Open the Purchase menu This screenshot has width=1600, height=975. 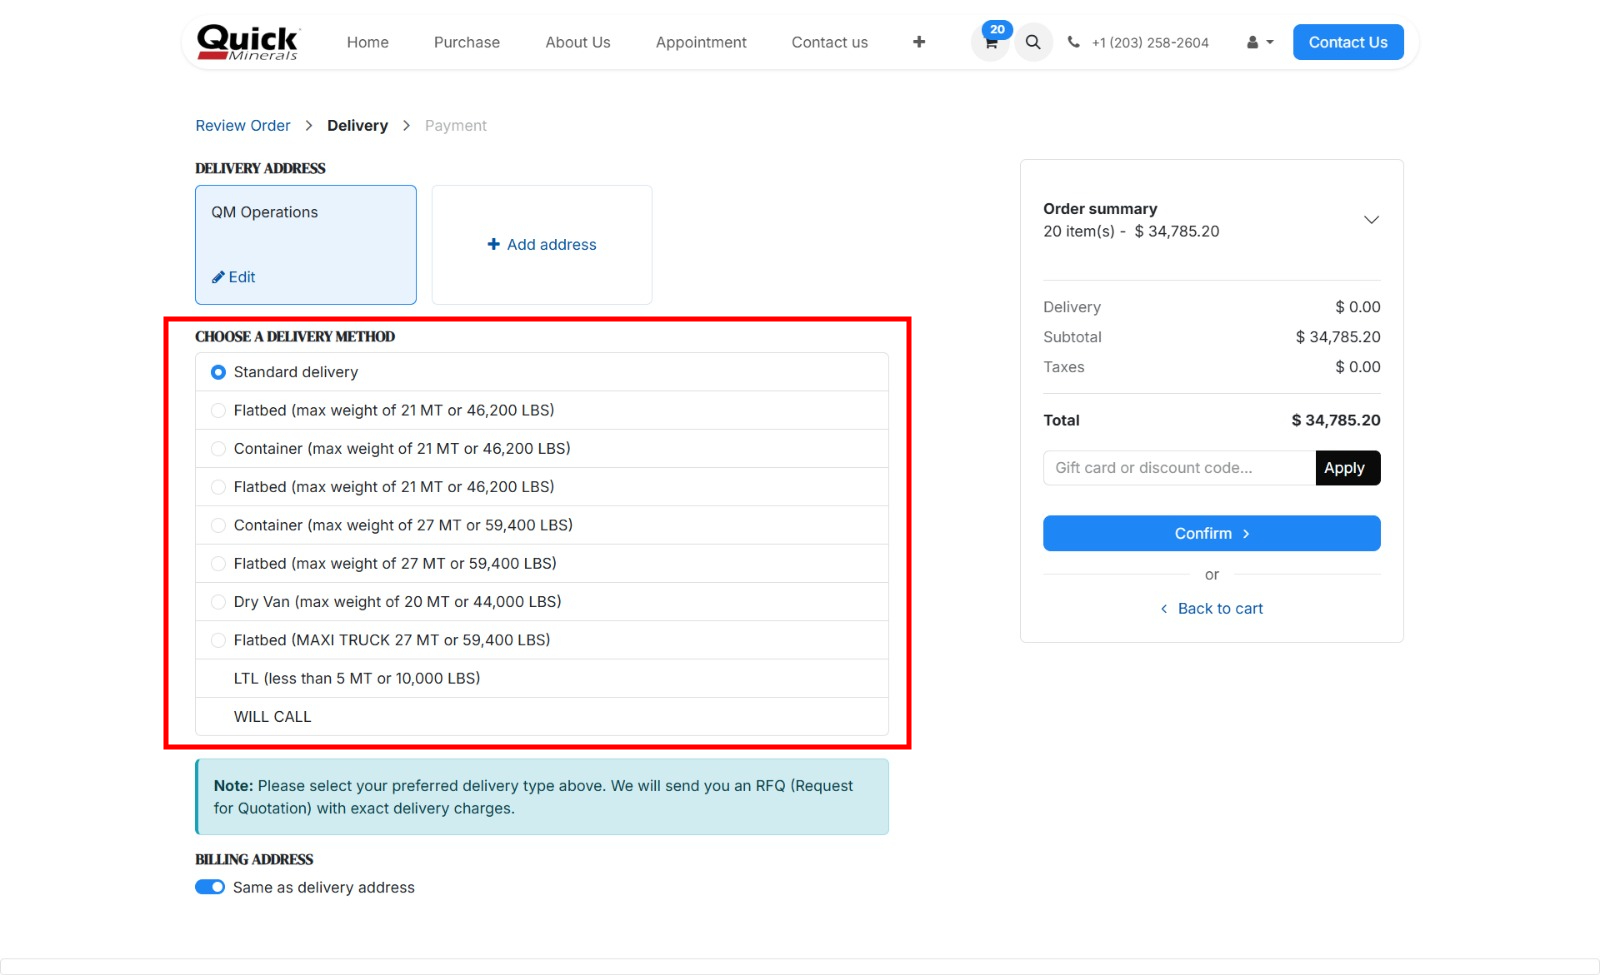466,42
